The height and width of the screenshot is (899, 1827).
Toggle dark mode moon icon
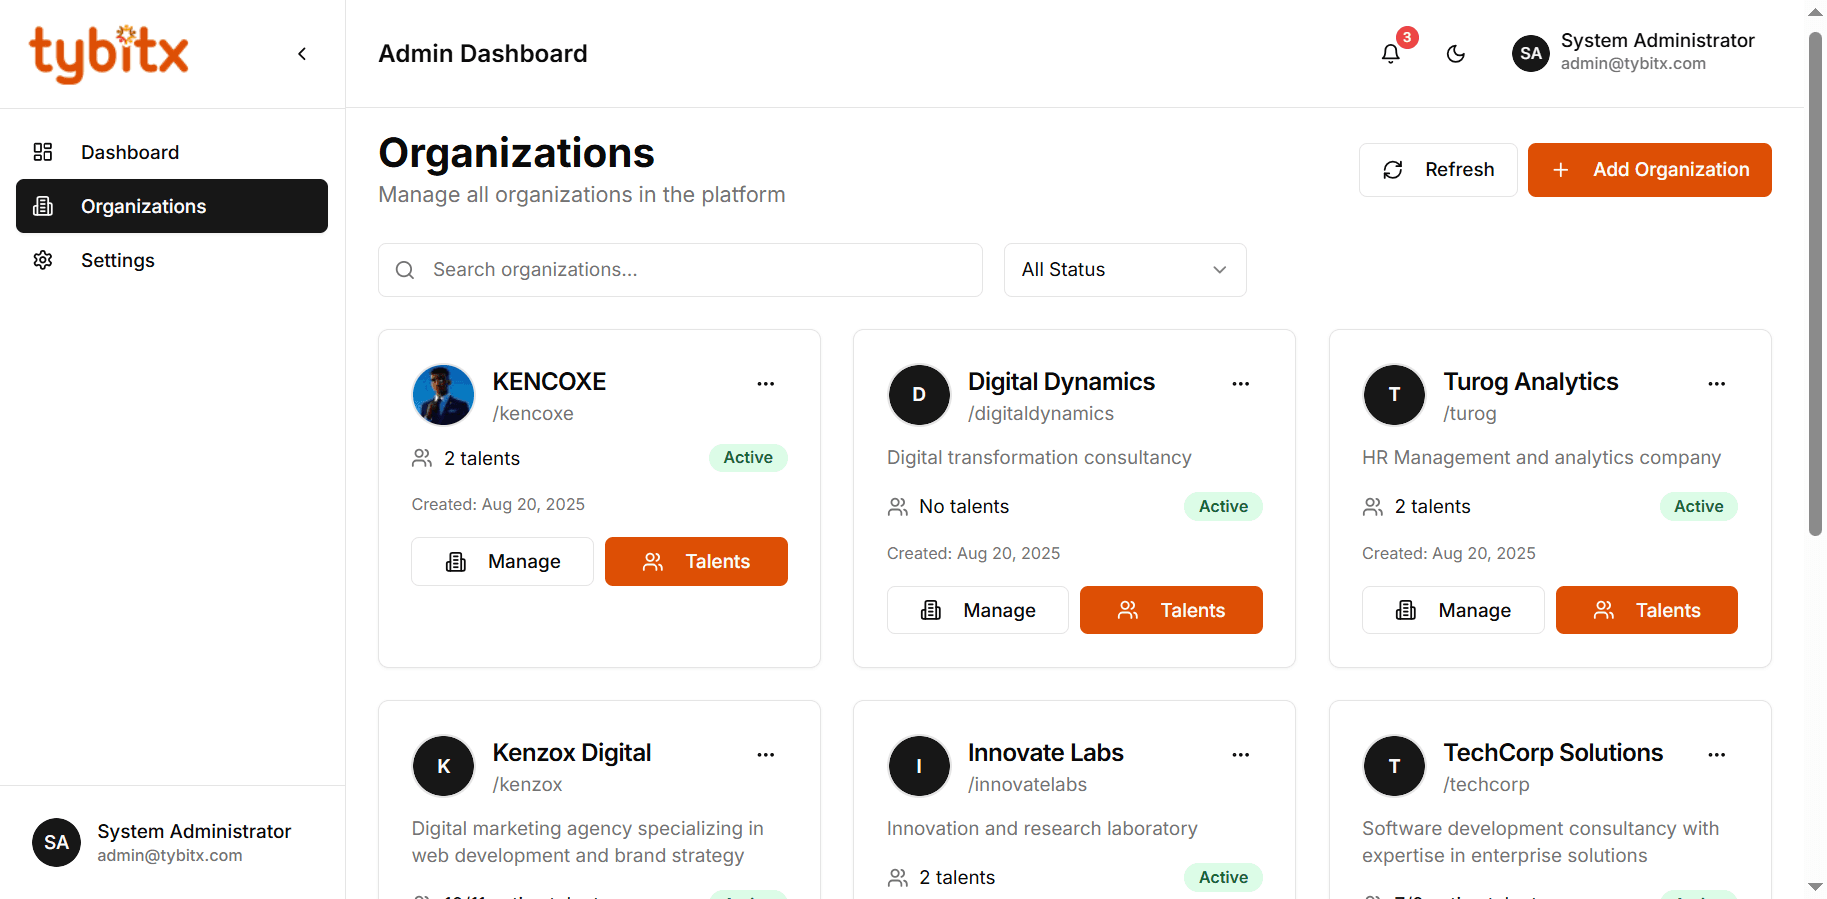pos(1456,54)
